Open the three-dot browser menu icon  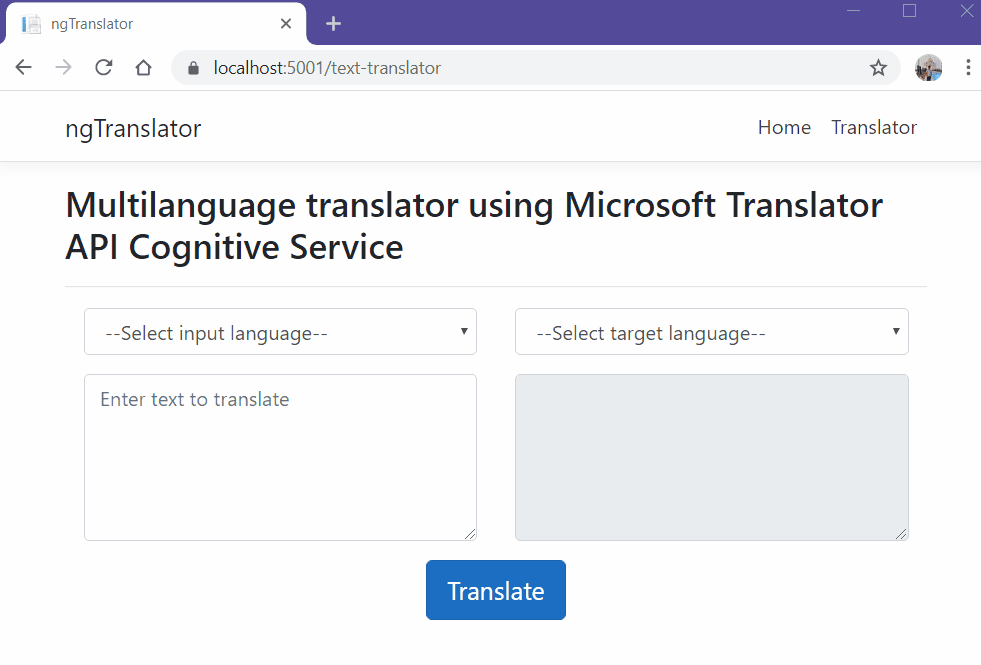point(965,68)
